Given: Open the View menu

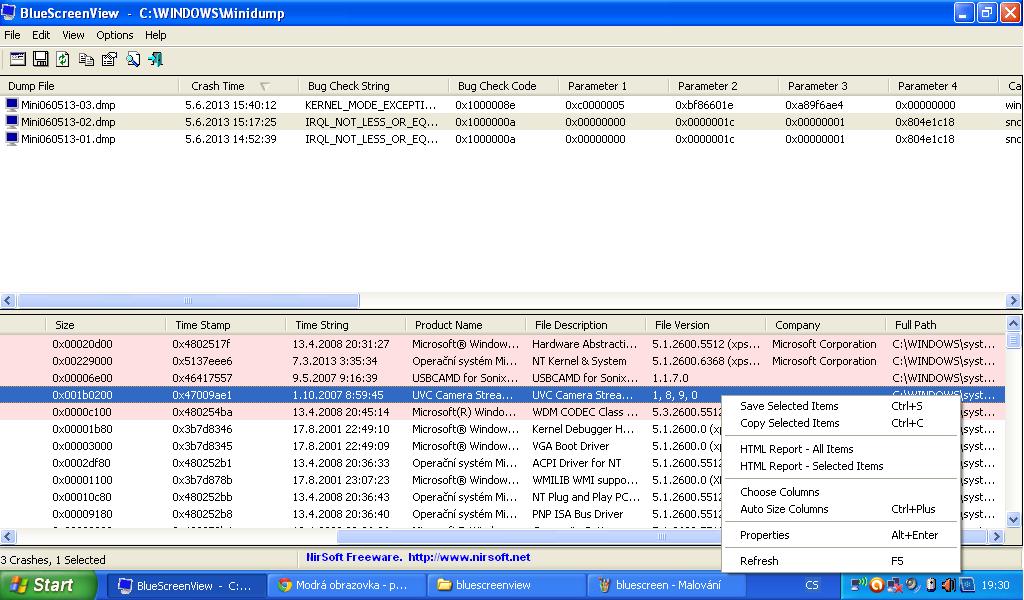Looking at the screenshot, I should (73, 35).
